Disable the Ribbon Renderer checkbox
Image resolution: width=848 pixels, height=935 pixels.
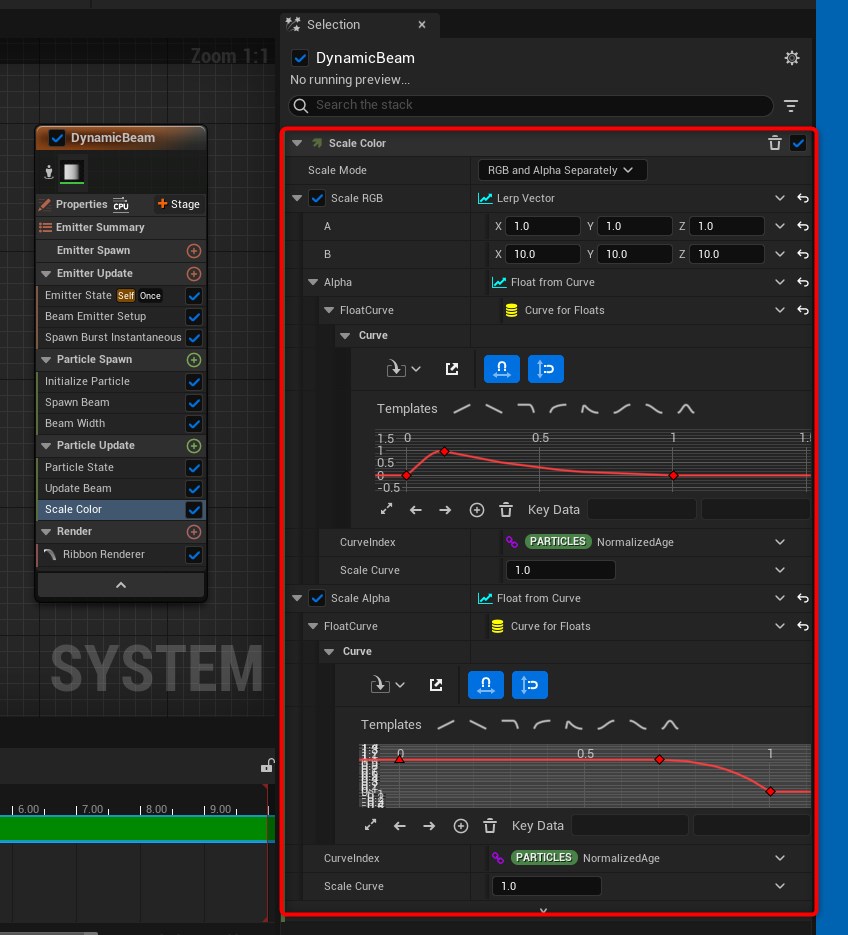194,555
